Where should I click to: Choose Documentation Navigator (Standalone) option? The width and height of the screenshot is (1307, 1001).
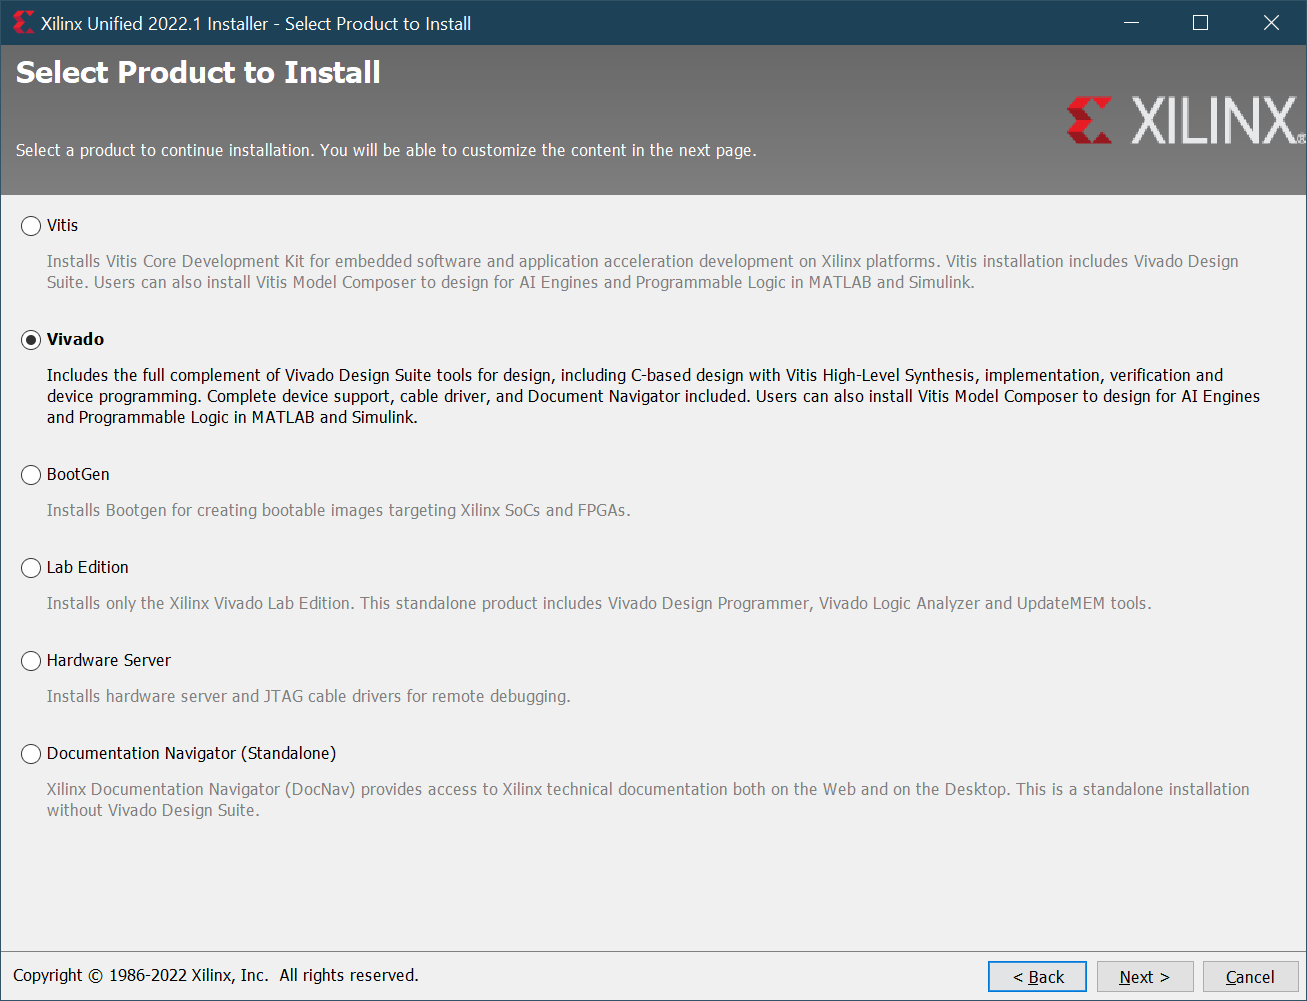click(31, 754)
